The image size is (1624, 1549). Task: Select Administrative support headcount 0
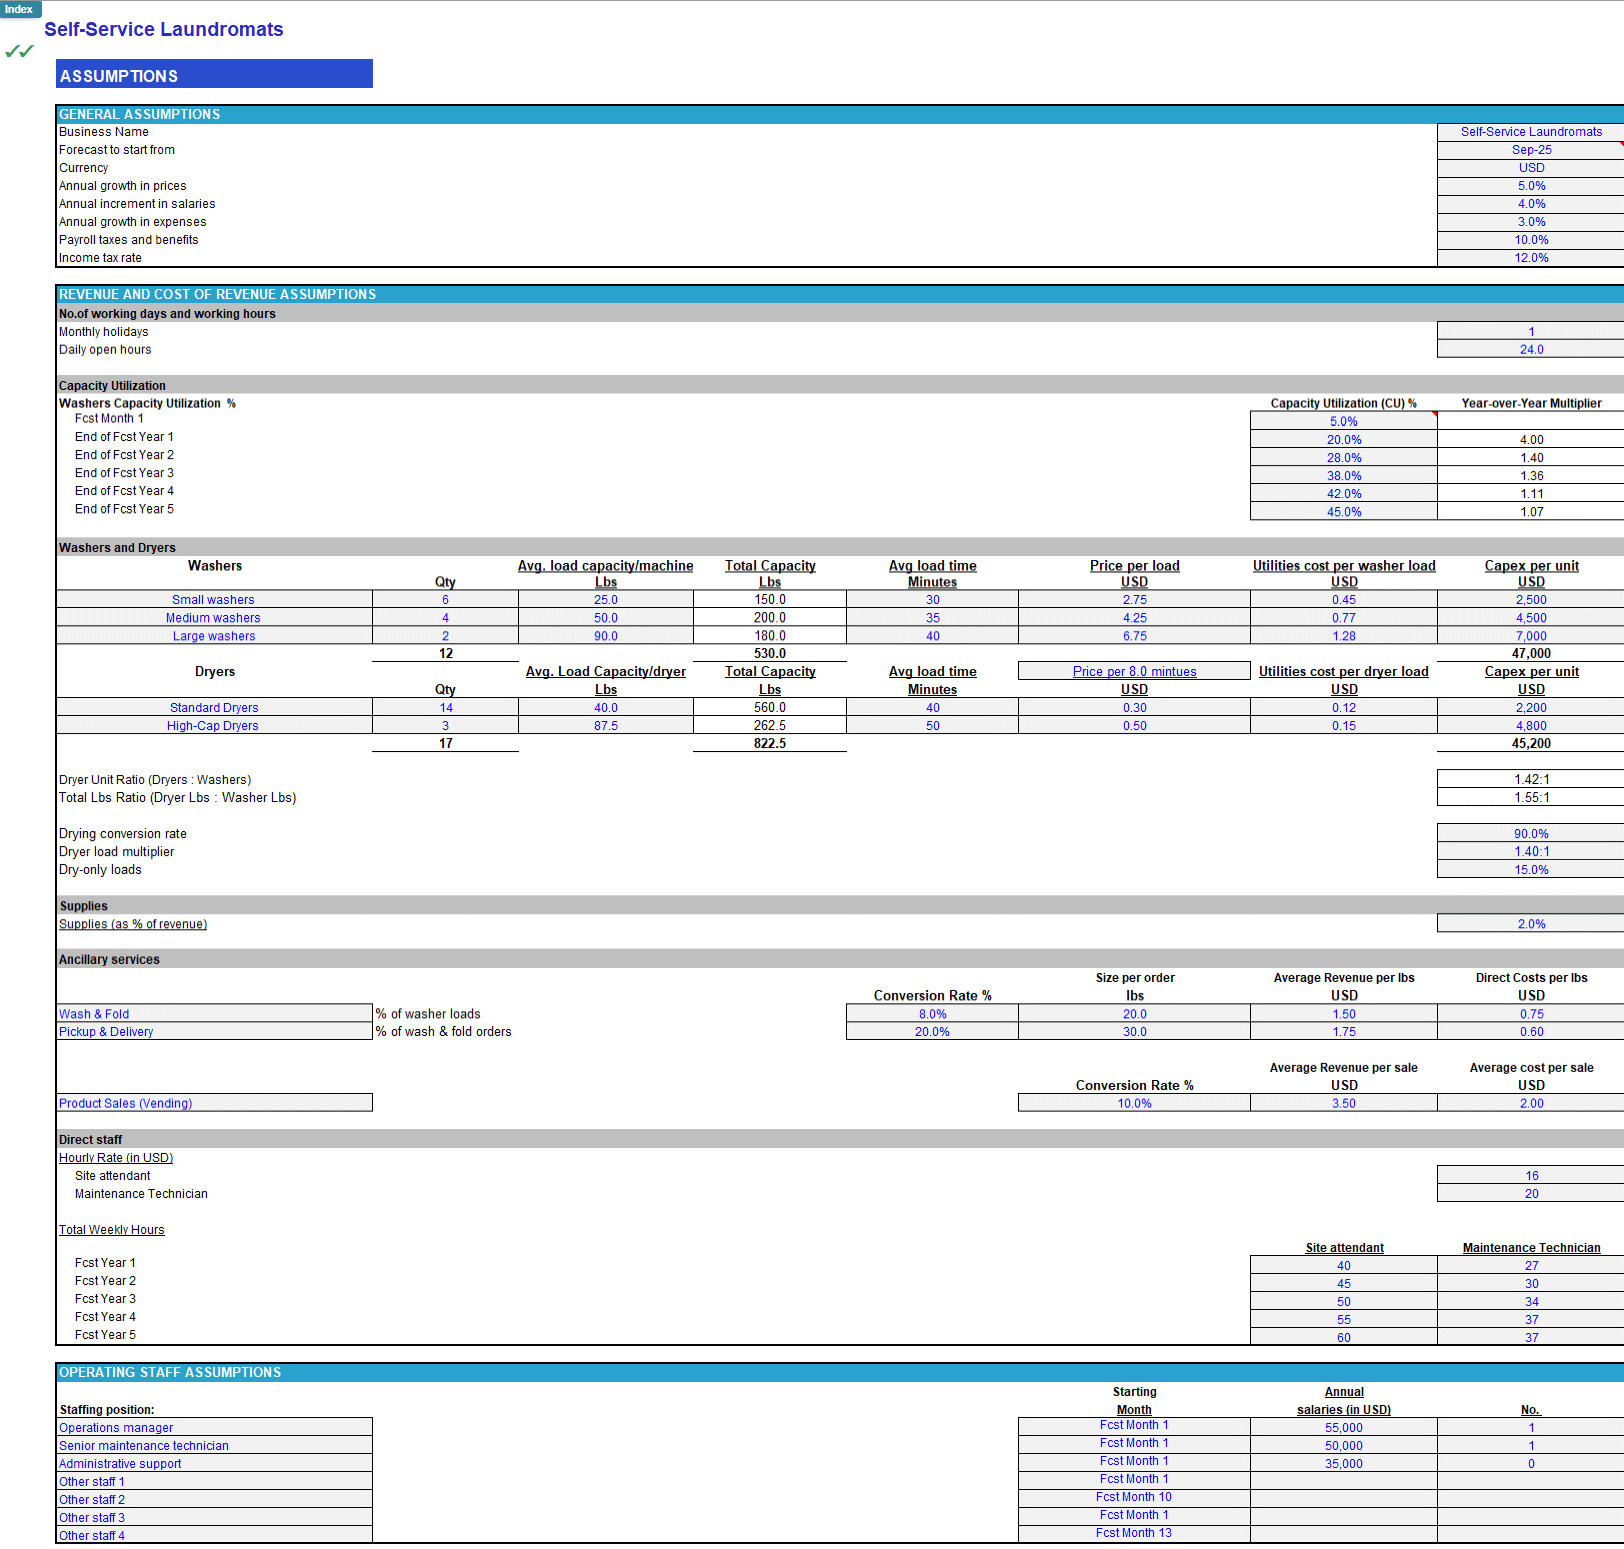pos(1530,1464)
